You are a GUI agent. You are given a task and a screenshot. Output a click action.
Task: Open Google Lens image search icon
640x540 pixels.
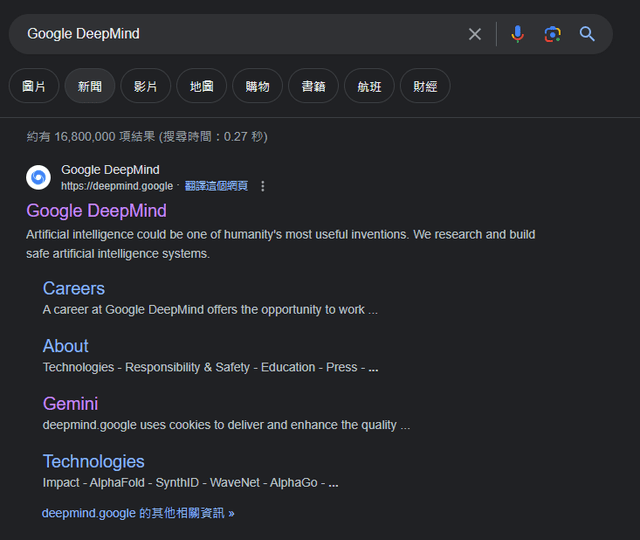[552, 34]
